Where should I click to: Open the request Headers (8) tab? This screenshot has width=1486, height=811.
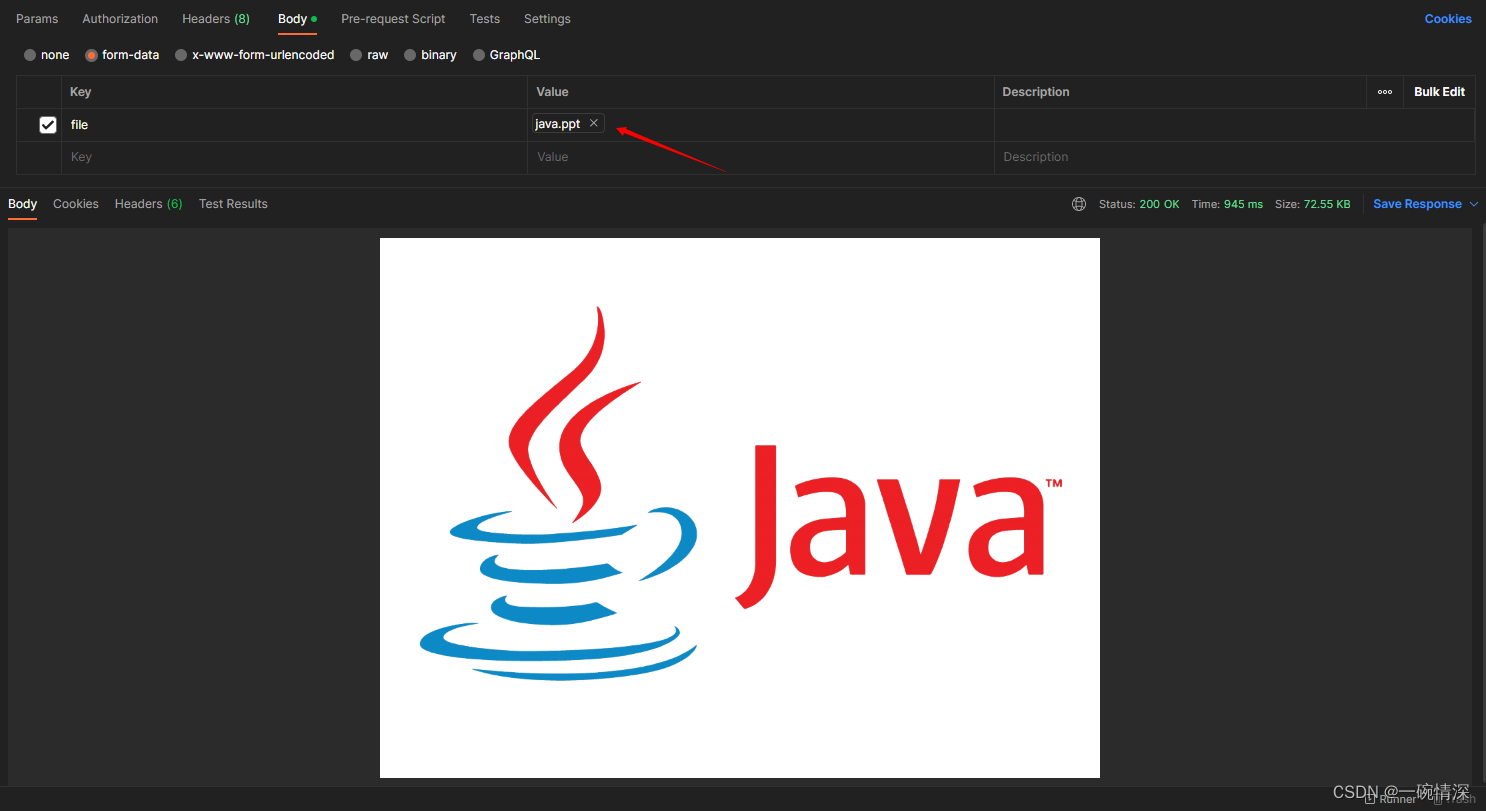[216, 19]
